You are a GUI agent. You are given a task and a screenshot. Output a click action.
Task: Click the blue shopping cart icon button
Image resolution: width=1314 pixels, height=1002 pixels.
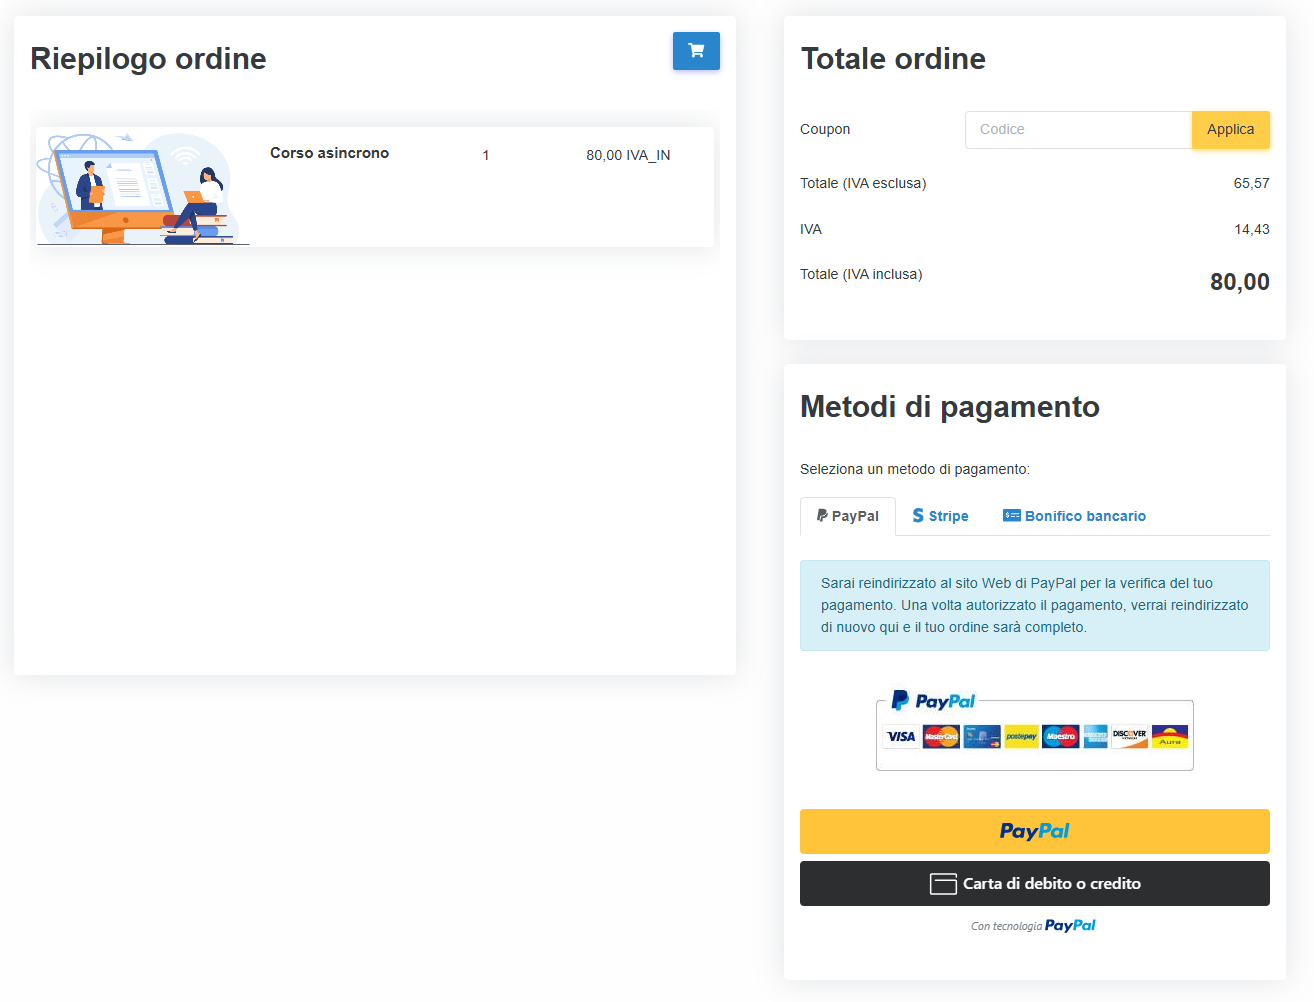(x=696, y=51)
